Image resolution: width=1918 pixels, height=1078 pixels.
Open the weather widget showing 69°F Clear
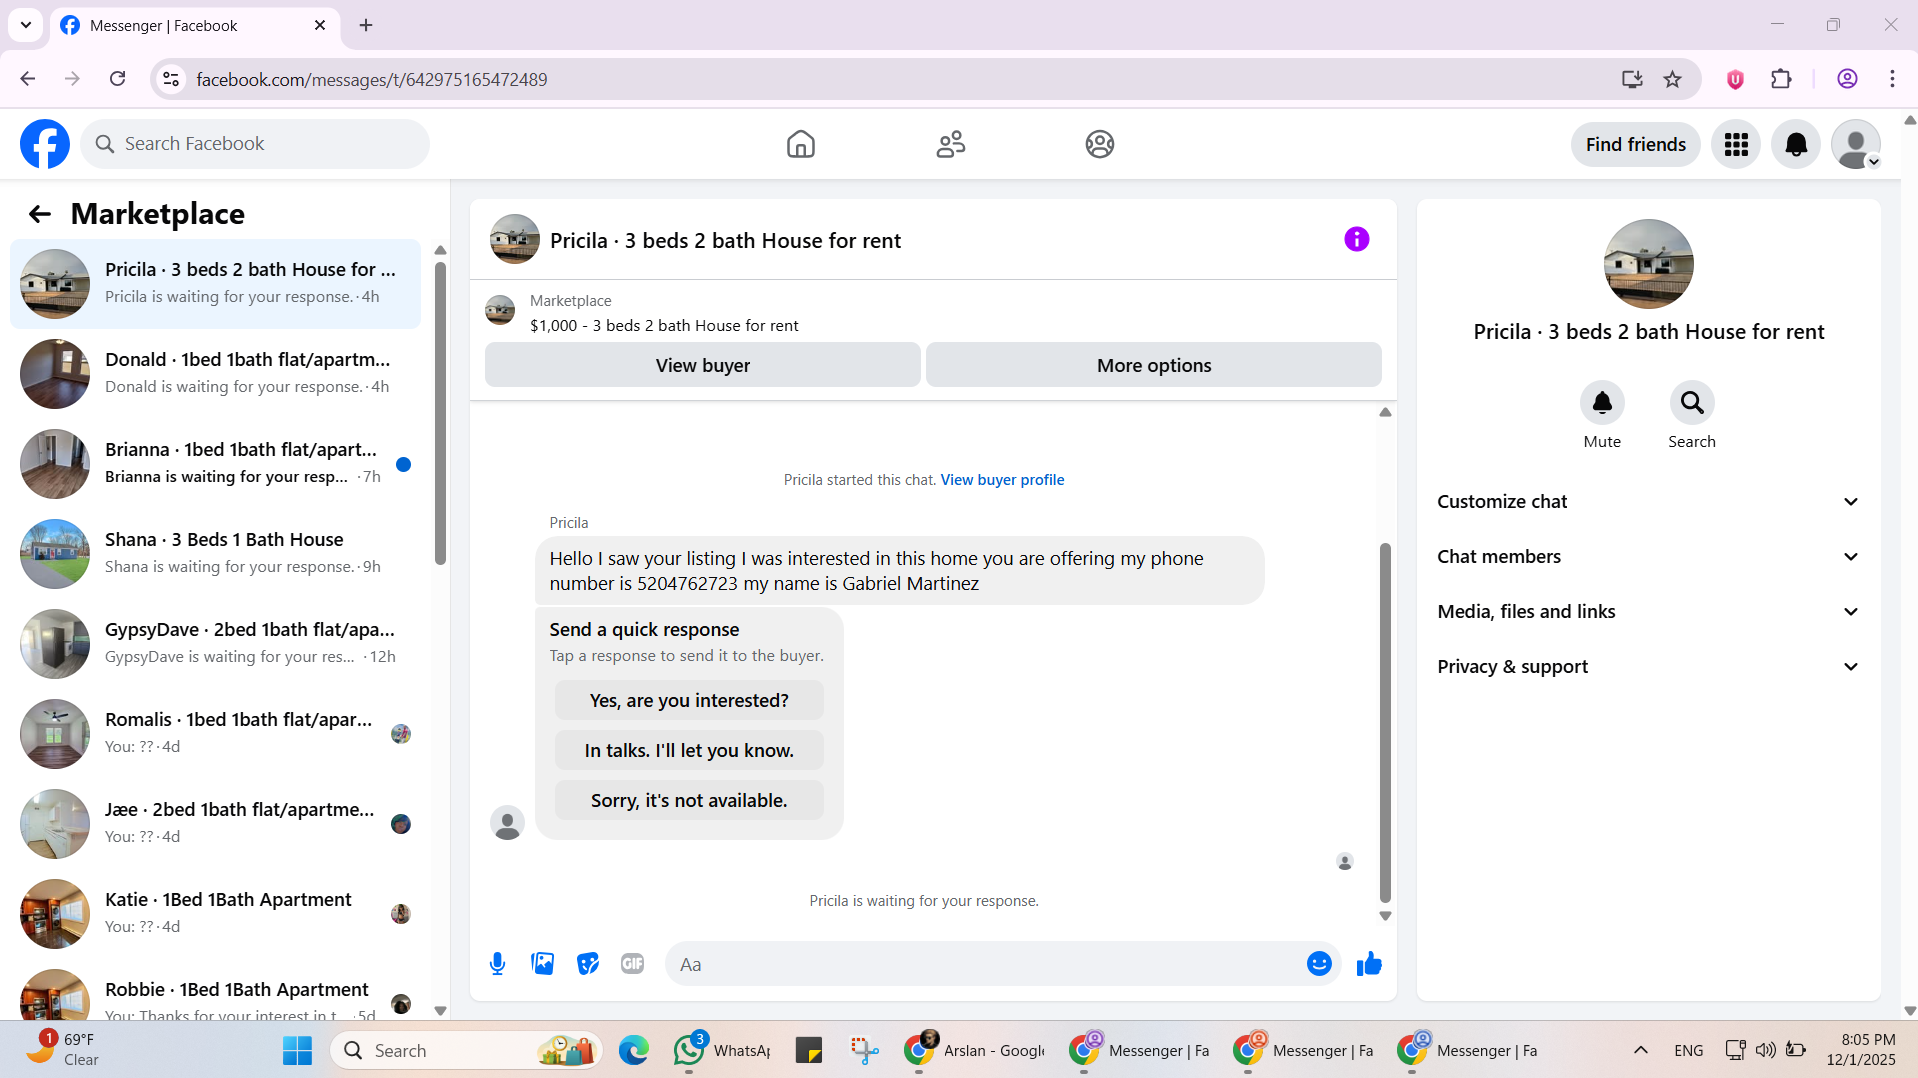pyautogui.click(x=62, y=1050)
